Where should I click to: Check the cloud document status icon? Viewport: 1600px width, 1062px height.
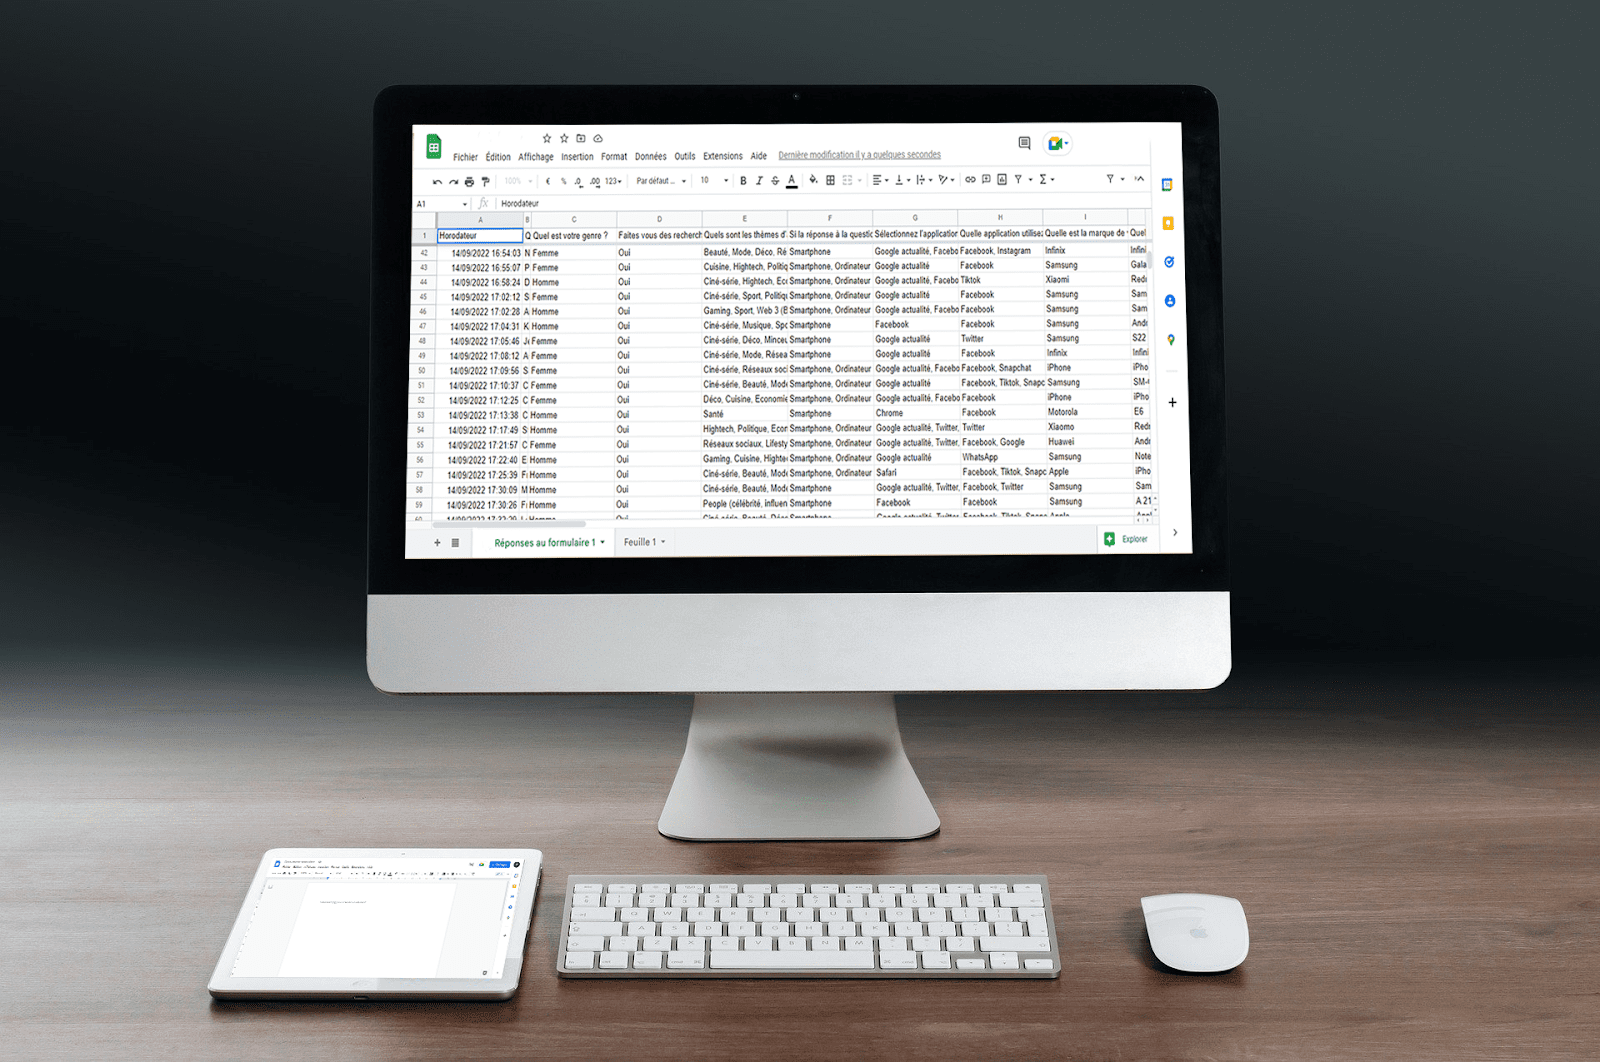(598, 138)
